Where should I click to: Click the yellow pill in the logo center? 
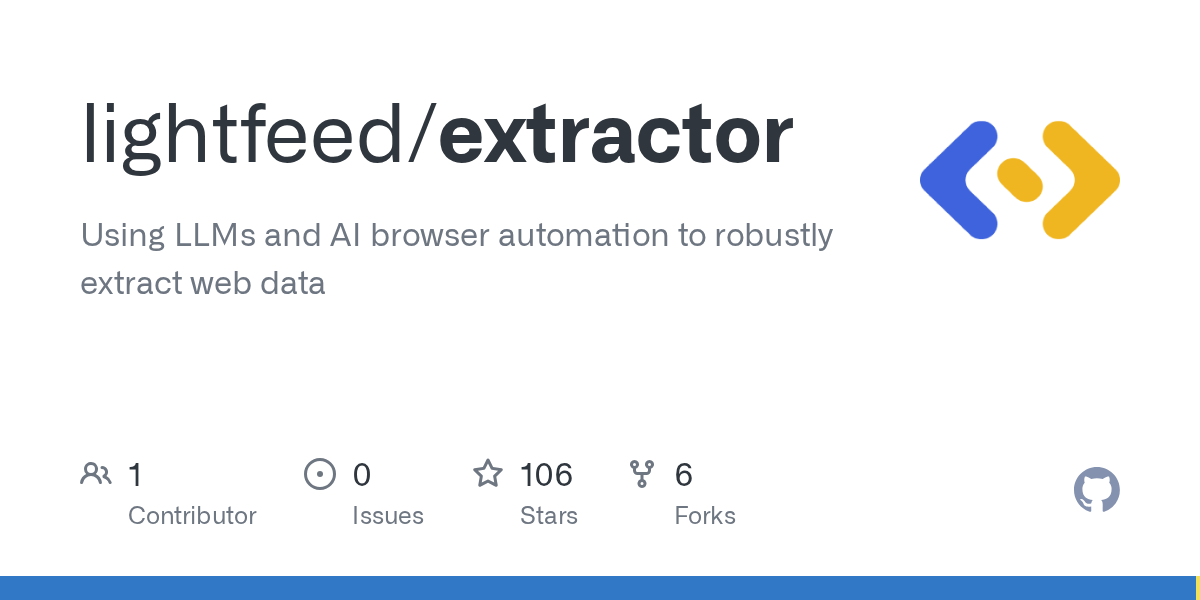[1020, 181]
